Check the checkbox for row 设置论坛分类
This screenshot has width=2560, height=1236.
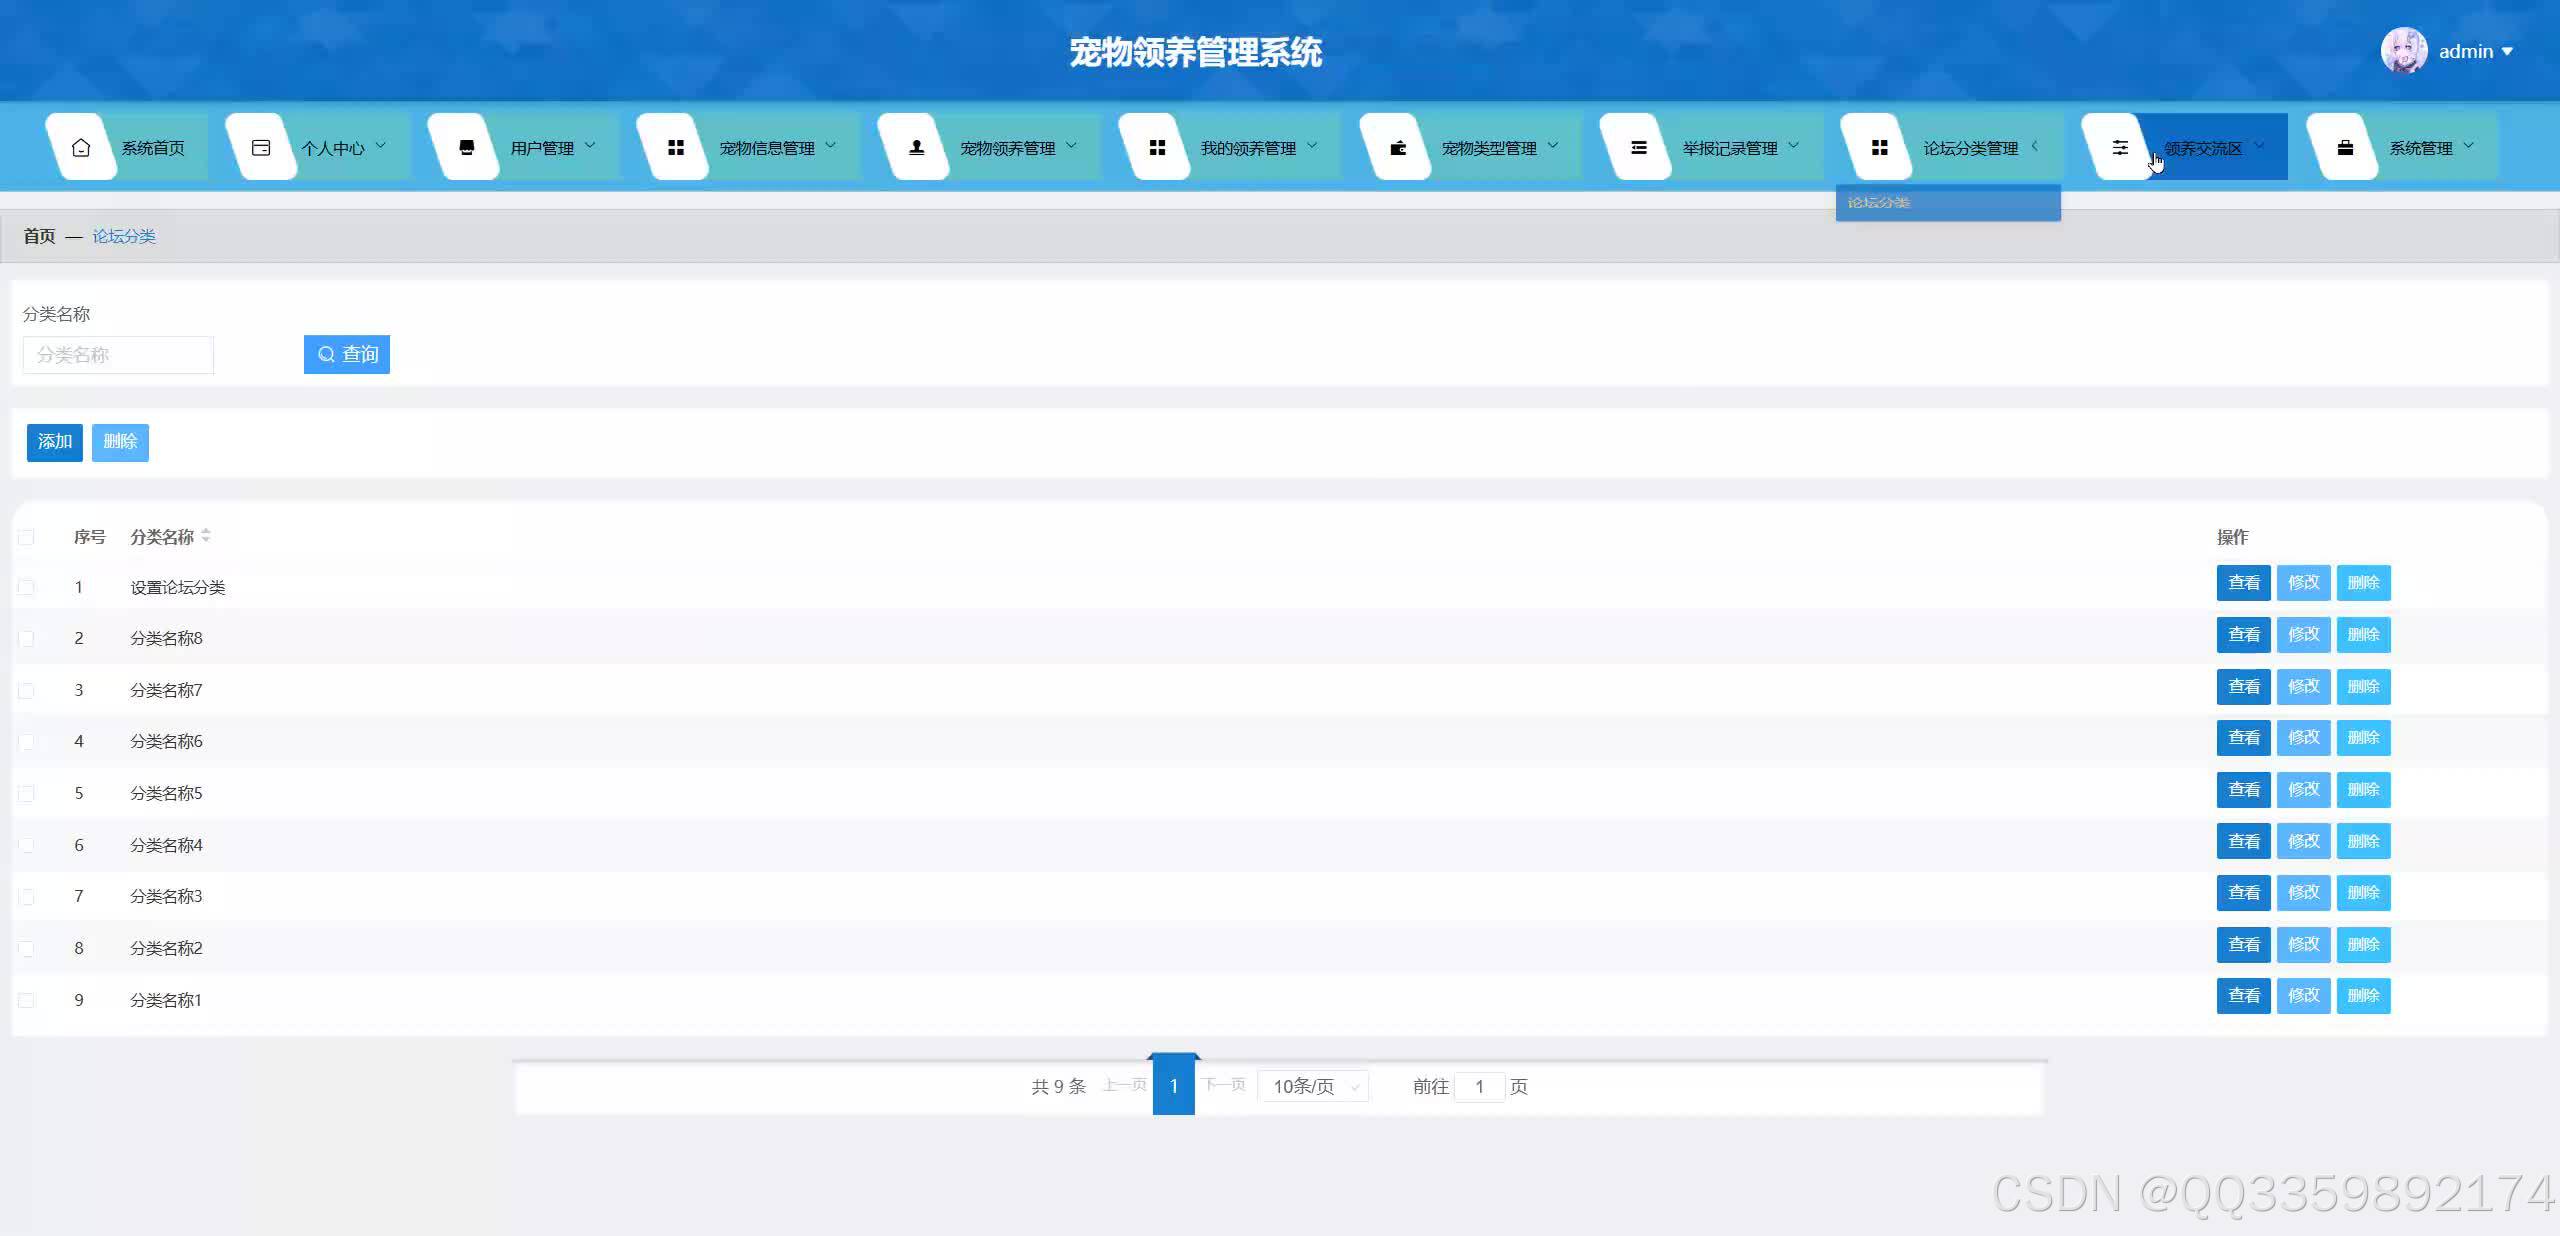[26, 587]
